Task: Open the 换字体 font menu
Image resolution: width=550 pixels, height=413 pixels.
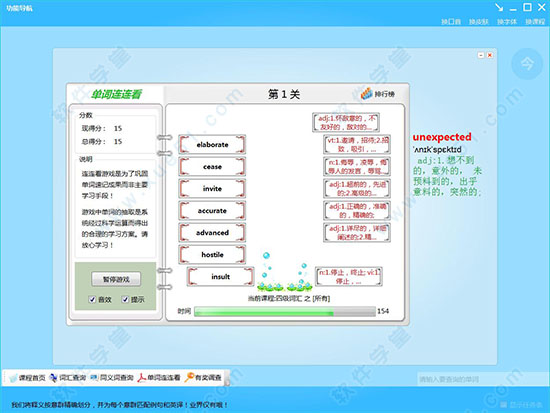Action: 507,22
